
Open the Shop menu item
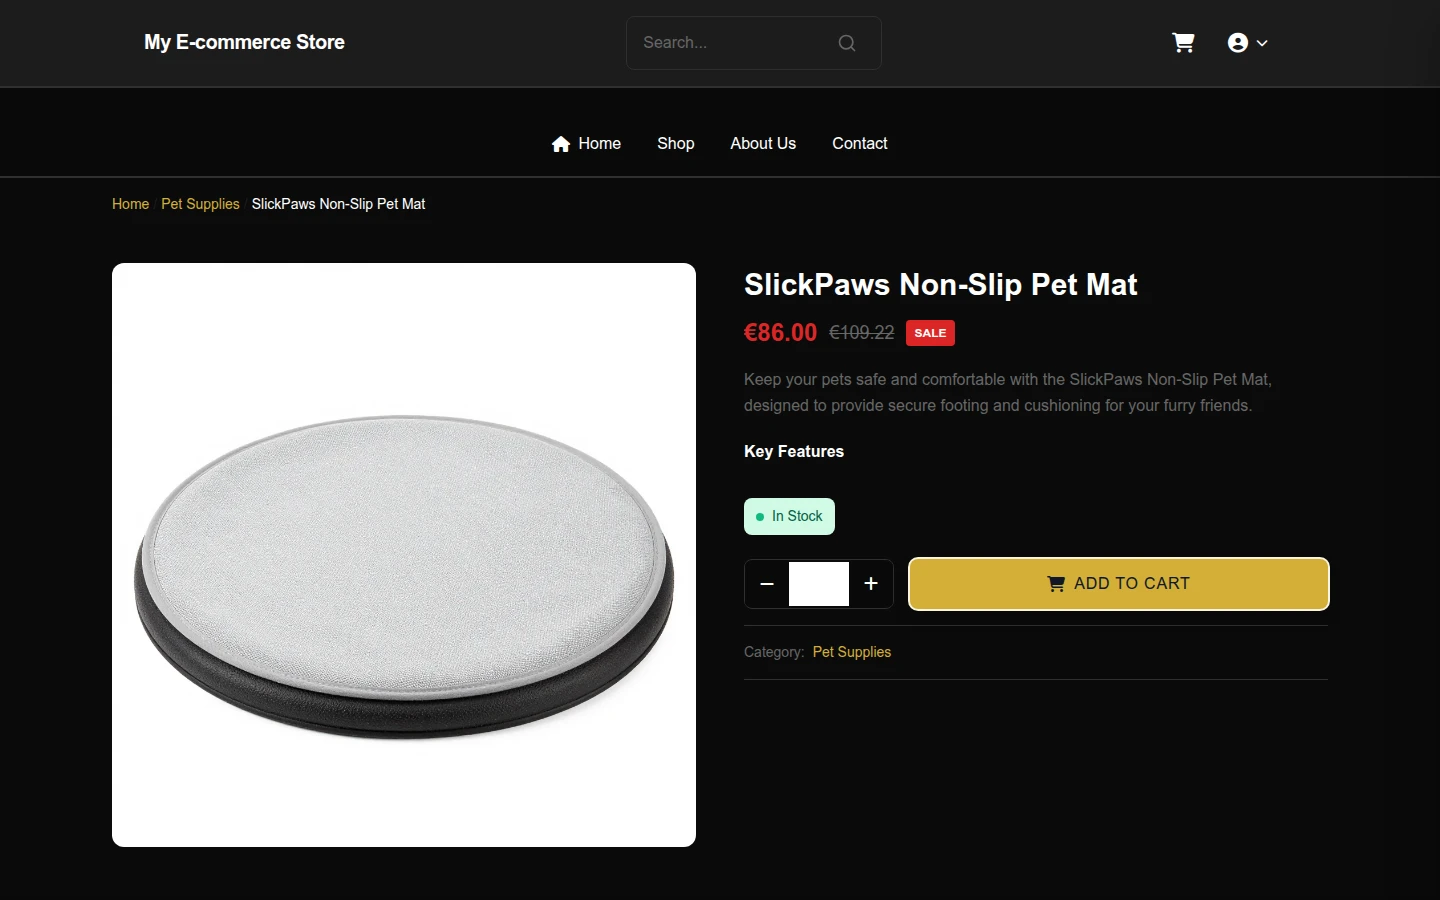click(676, 144)
